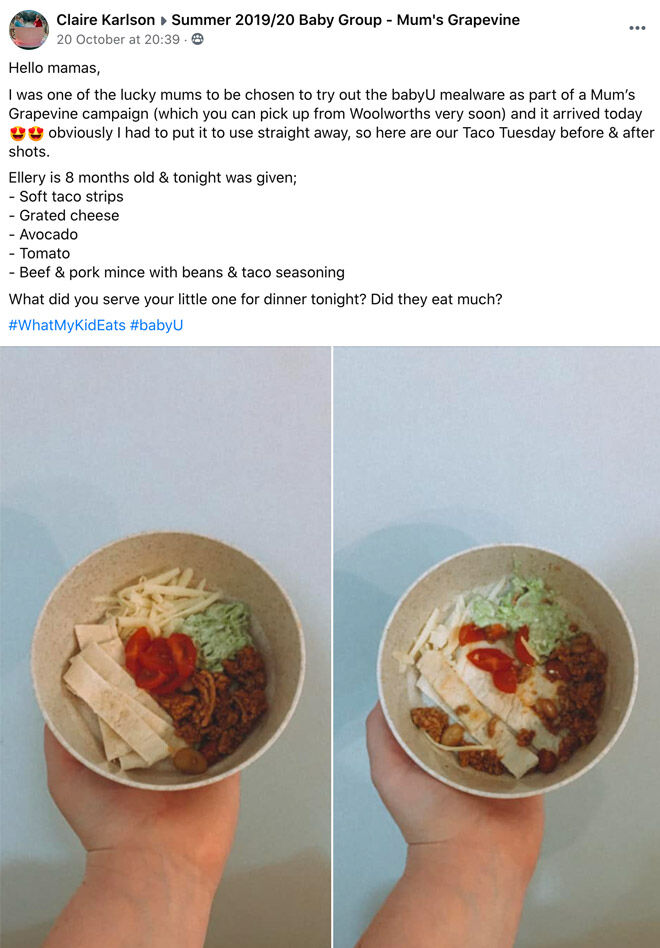Click the 'Ellery is 8 months old' line
The height and width of the screenshot is (948, 660).
153,178
